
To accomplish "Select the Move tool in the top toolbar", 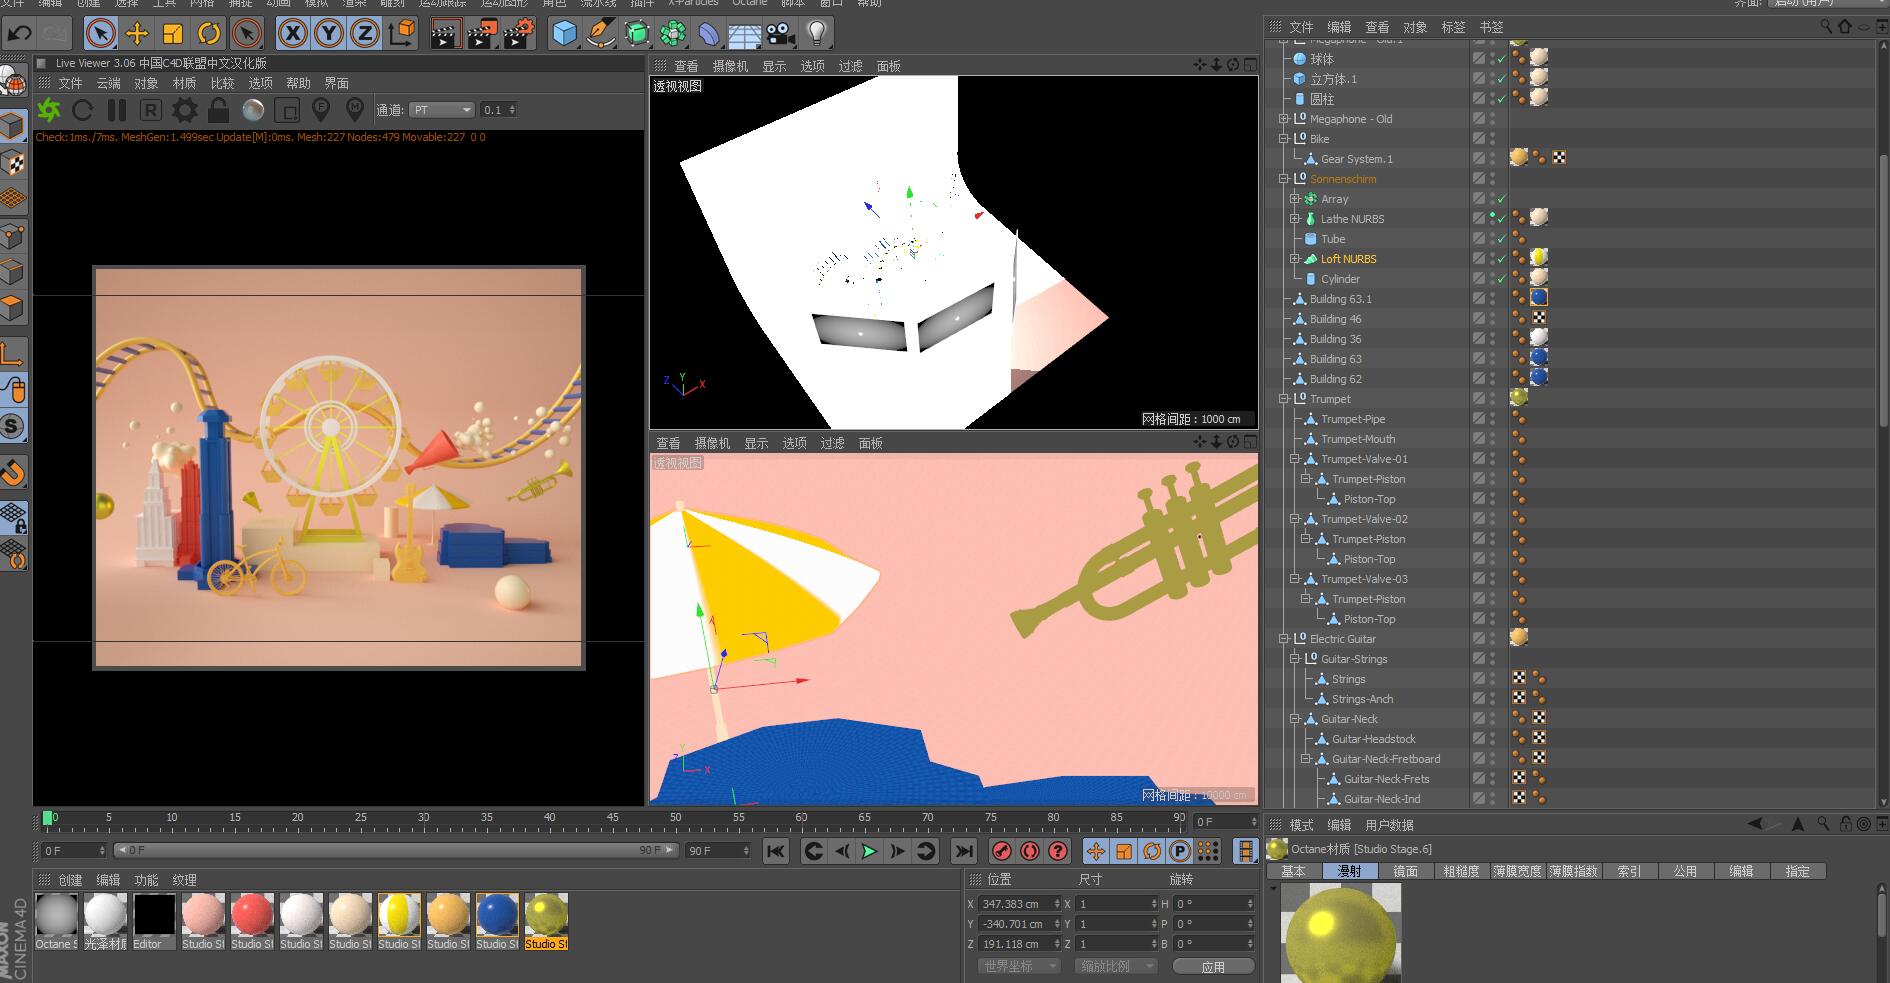I will pyautogui.click(x=136, y=34).
